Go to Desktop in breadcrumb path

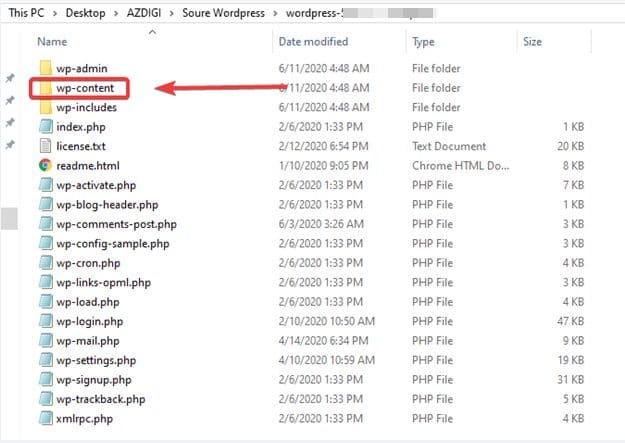tap(83, 14)
